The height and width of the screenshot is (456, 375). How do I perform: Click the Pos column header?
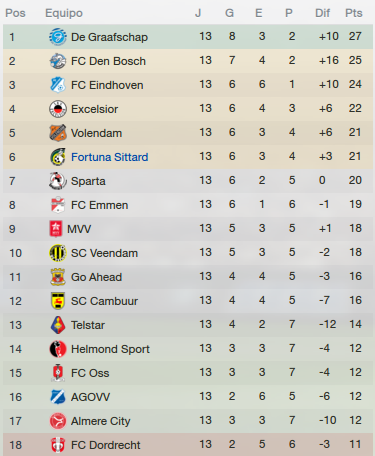point(15,13)
